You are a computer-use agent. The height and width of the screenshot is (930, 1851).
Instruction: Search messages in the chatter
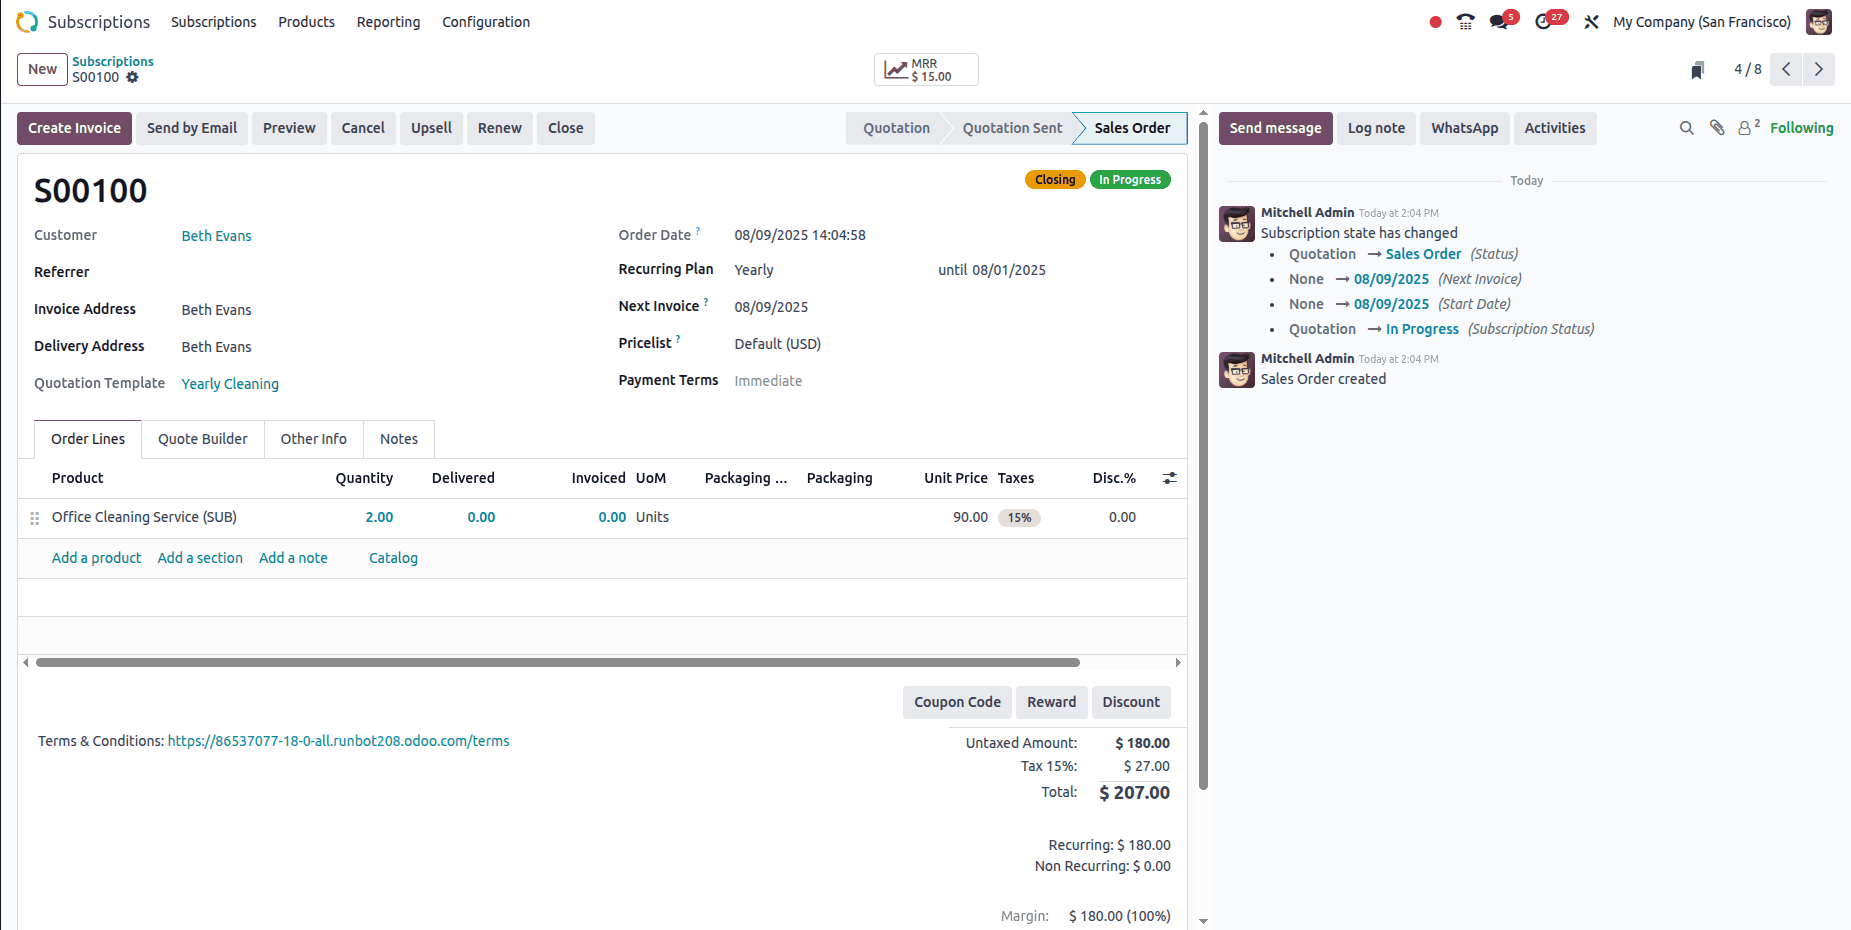click(x=1687, y=128)
